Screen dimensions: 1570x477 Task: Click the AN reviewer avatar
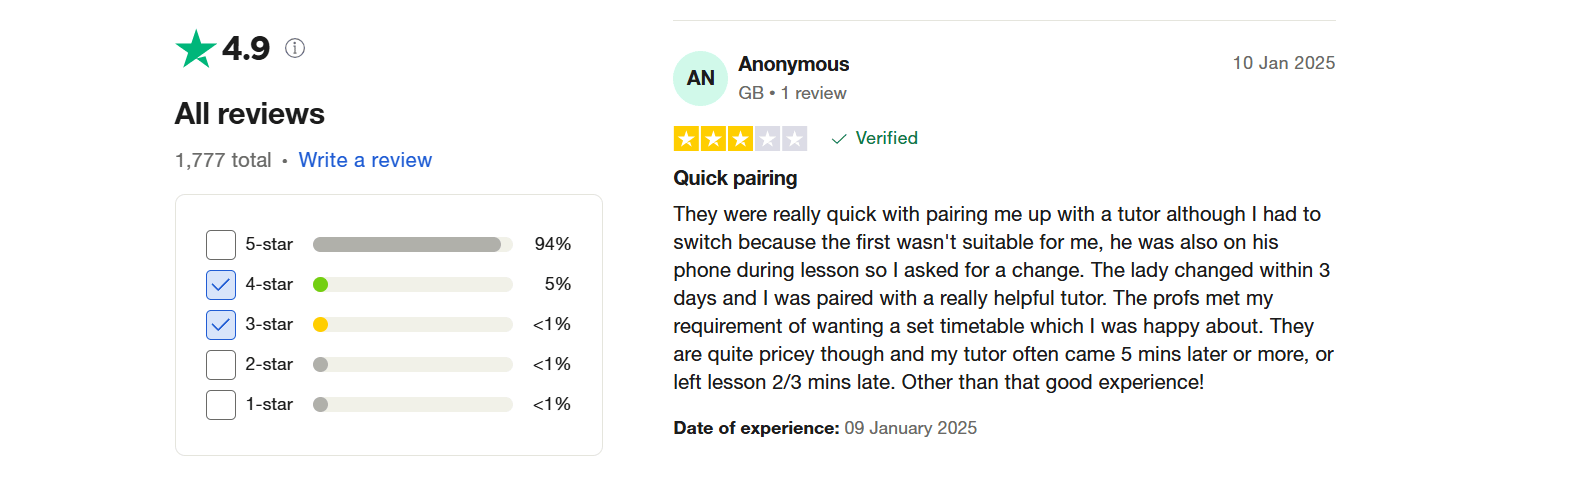click(700, 78)
